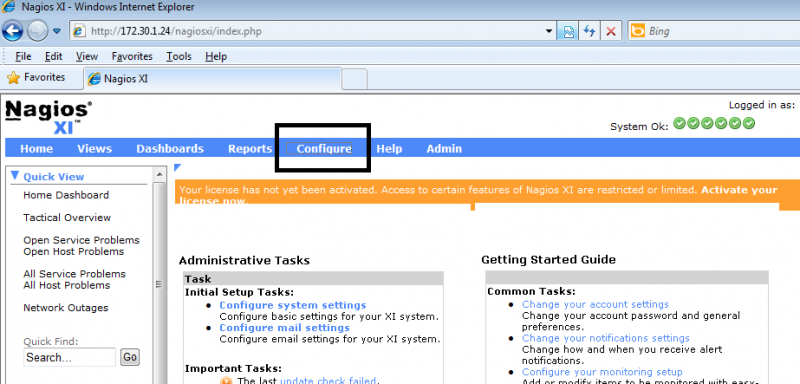Click the sidebar scrollbar up arrow
Viewport: 800px width, 384px height.
coord(159,174)
